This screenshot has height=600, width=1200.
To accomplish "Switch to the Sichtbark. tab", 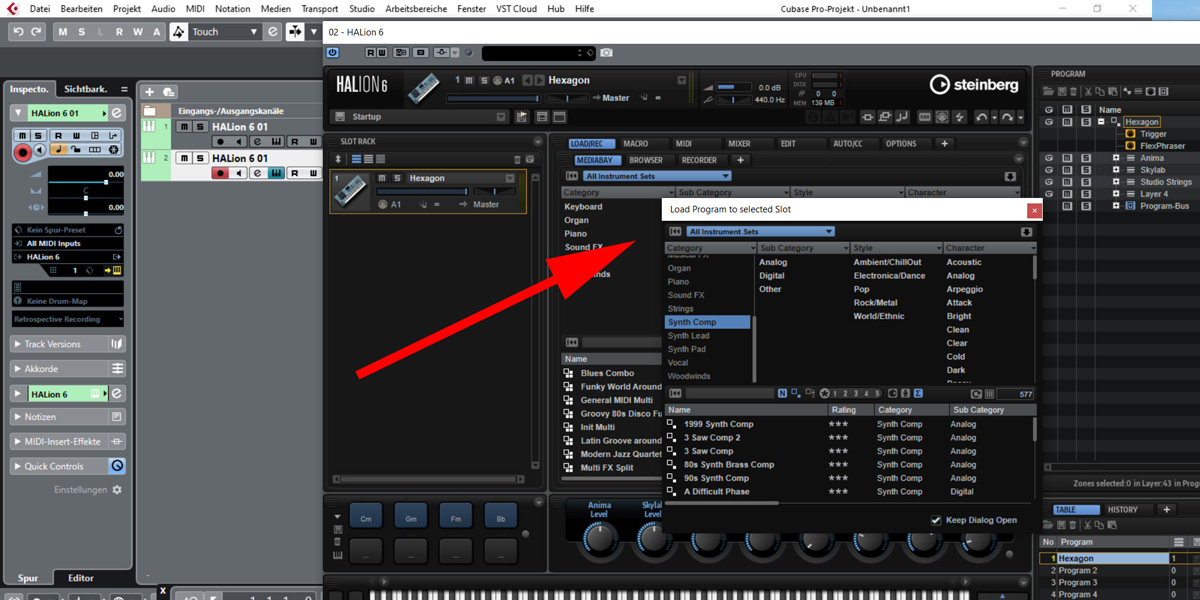I will click(x=85, y=89).
